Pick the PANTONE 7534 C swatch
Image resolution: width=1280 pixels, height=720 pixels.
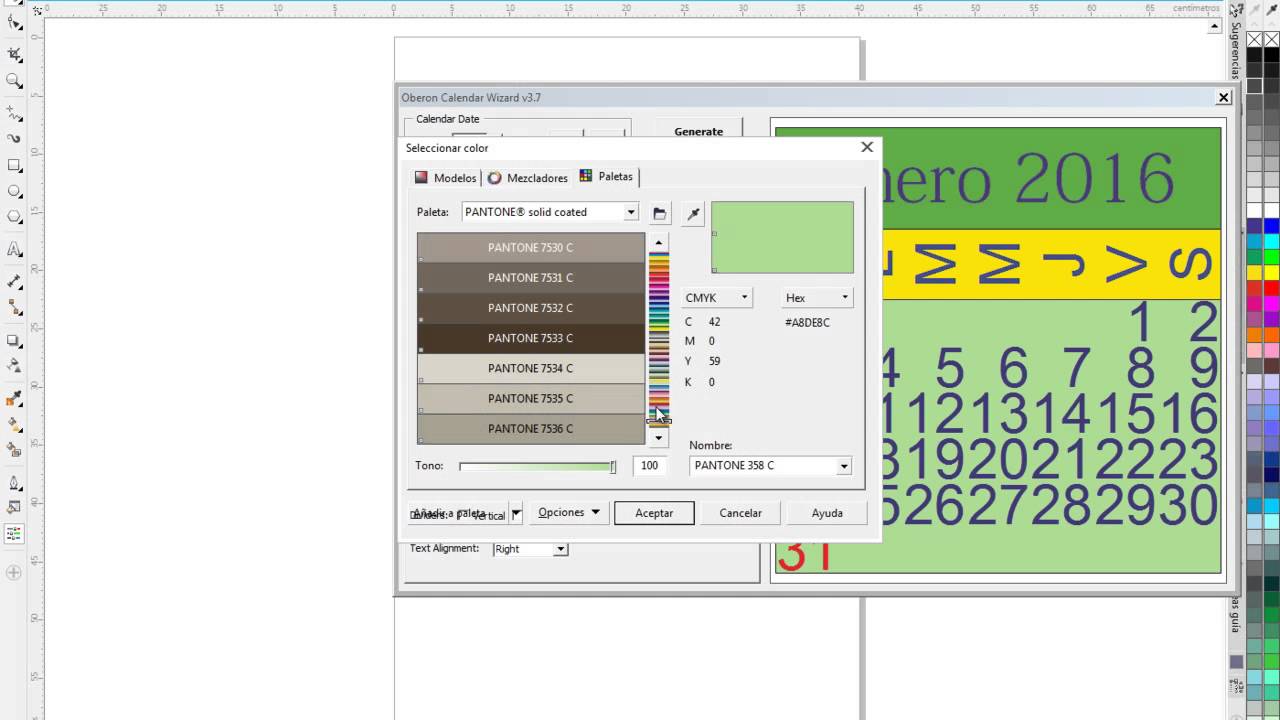(x=531, y=368)
